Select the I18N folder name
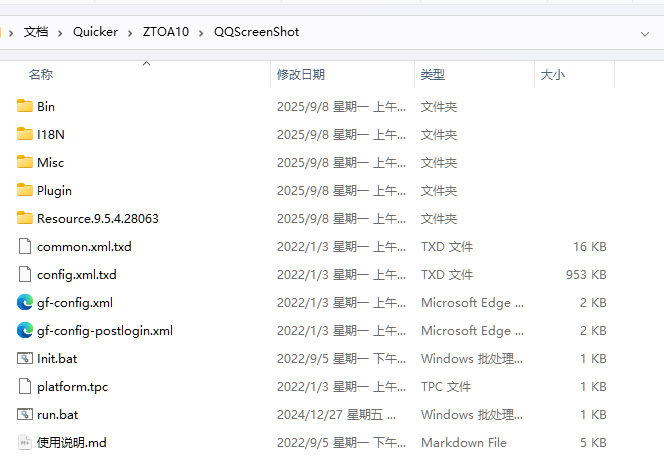Image resolution: width=664 pixels, height=469 pixels. pos(51,135)
